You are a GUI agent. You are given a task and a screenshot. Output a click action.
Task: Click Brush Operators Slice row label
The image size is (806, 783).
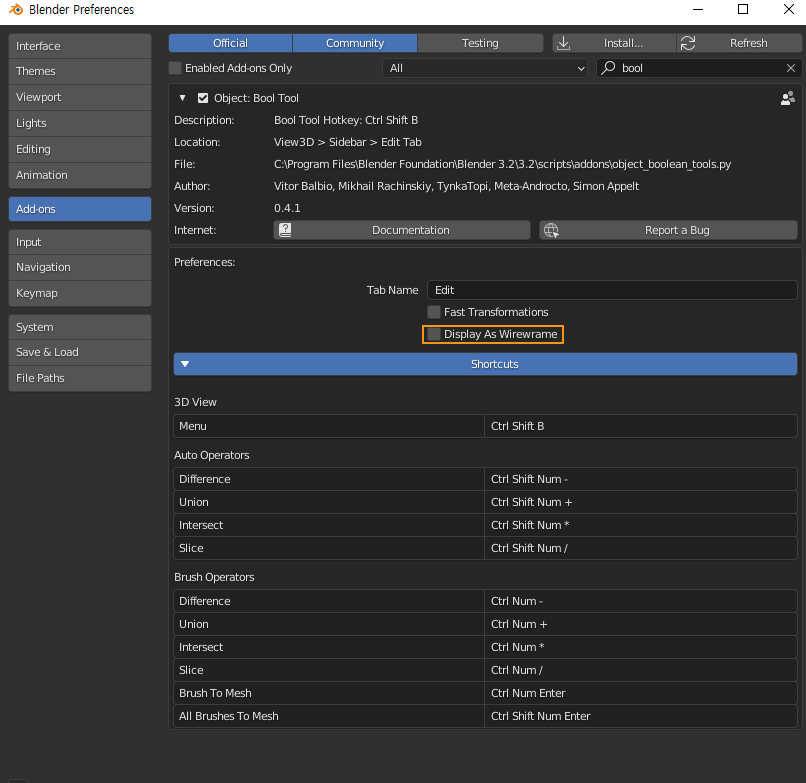click(329, 670)
